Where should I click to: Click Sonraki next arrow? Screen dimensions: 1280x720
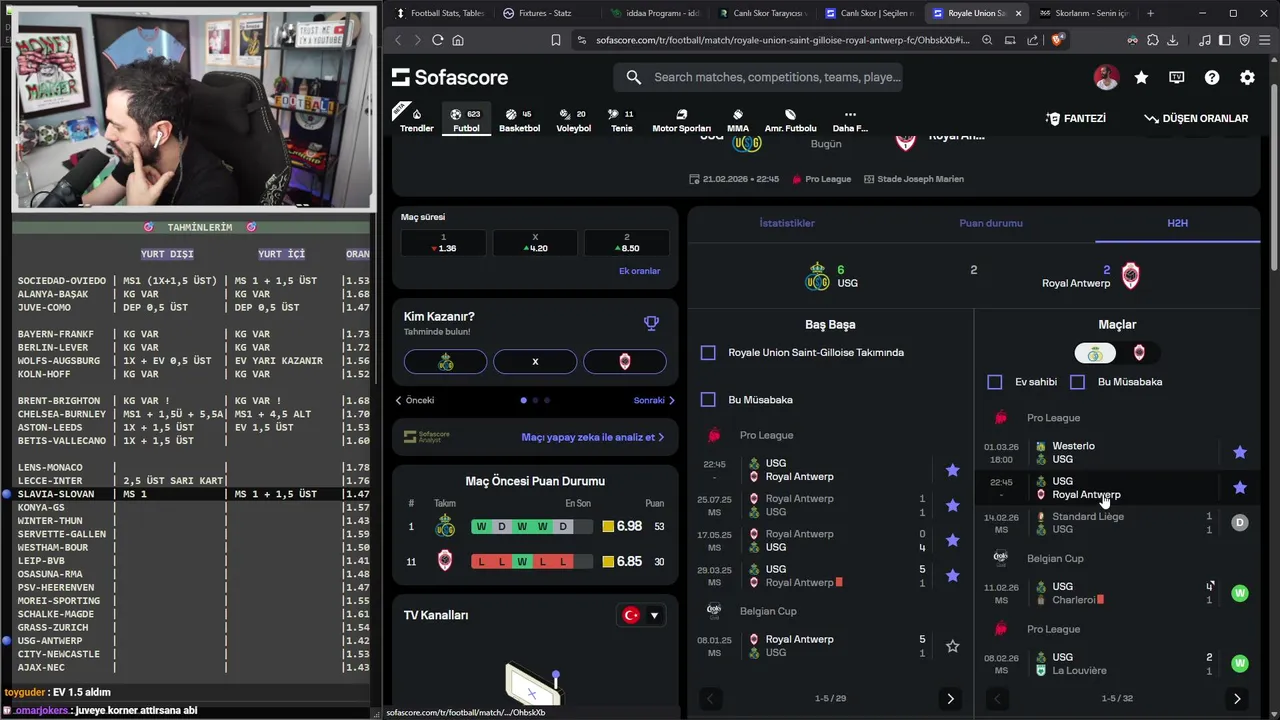pos(654,400)
